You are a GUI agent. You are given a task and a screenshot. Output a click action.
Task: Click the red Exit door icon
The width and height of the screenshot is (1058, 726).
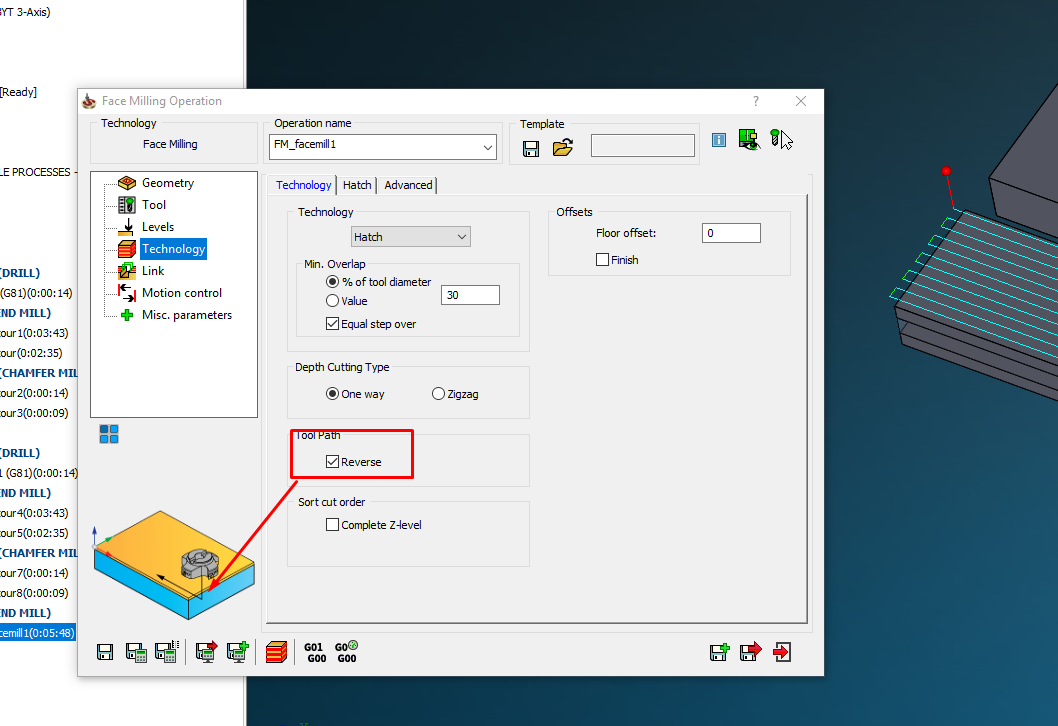click(782, 652)
